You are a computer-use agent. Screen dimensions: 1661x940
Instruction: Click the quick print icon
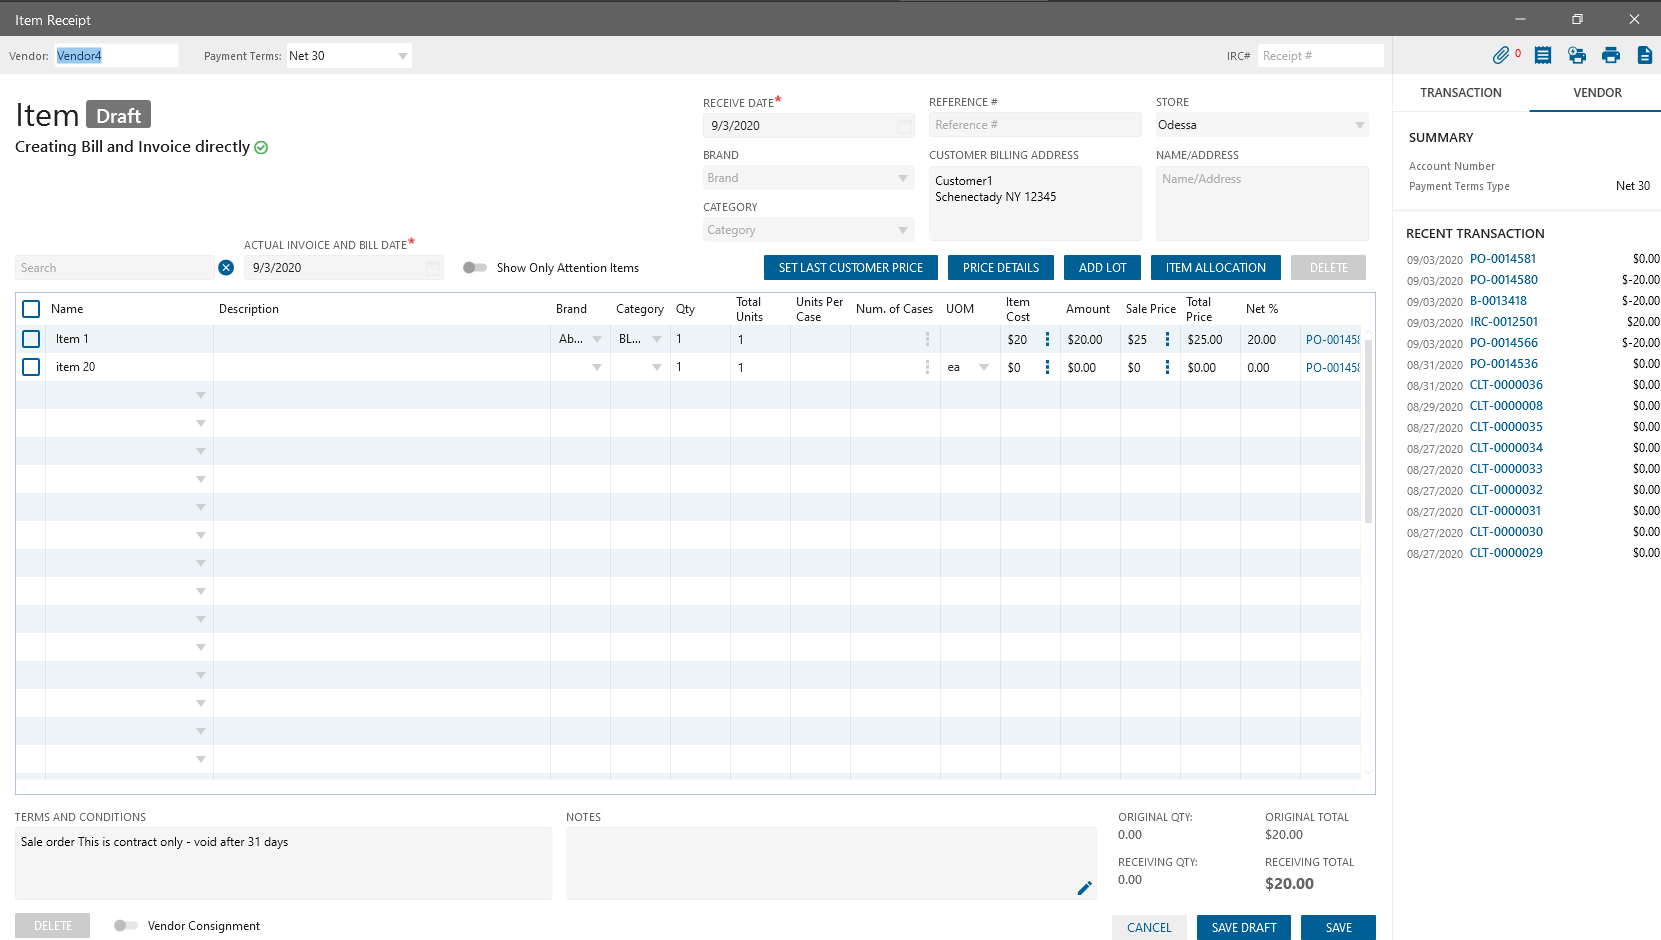[1577, 56]
